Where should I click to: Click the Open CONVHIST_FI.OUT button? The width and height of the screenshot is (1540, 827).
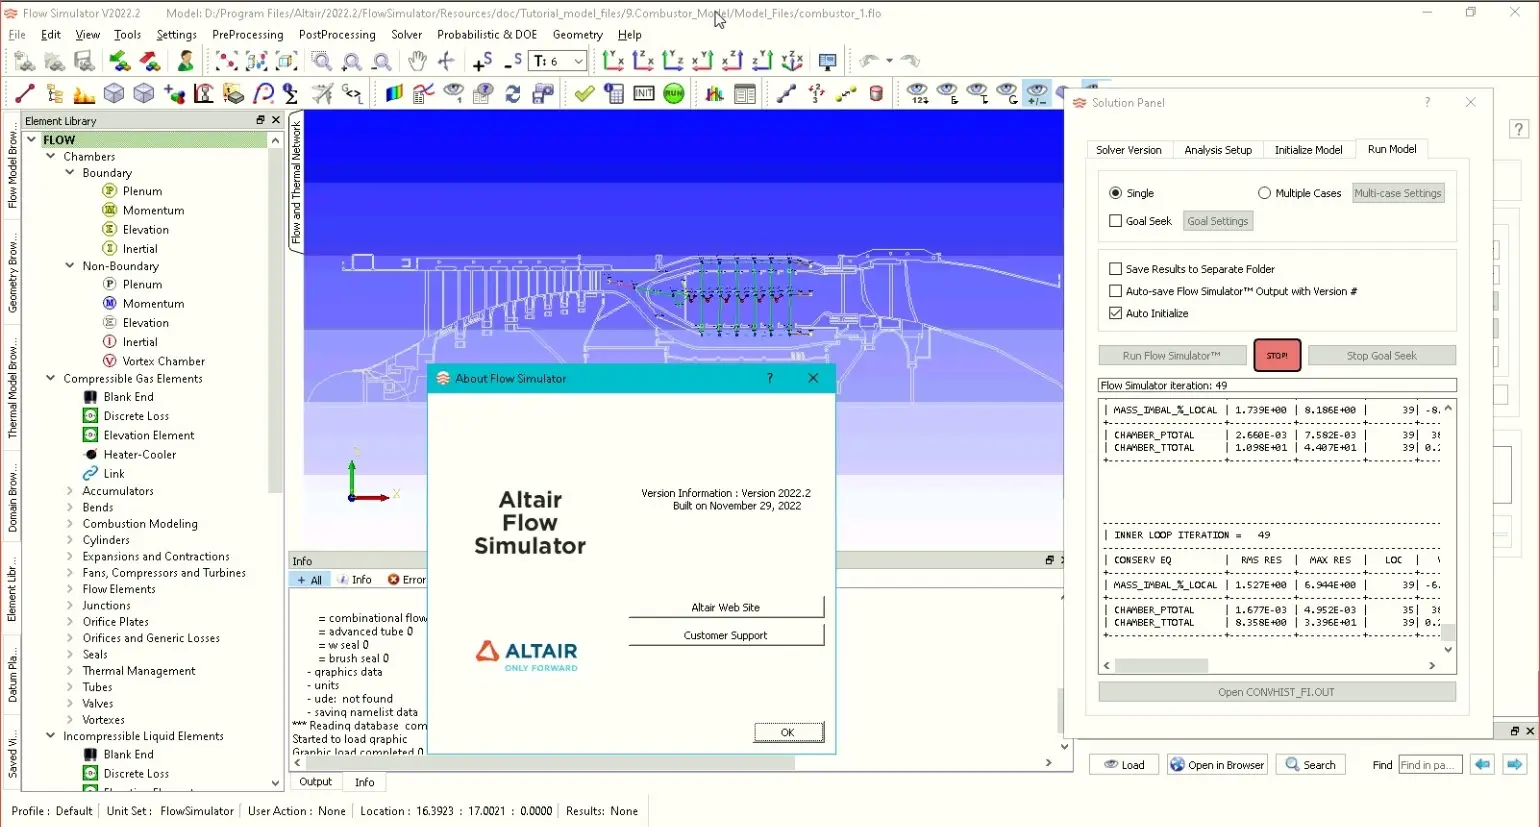click(x=1276, y=692)
